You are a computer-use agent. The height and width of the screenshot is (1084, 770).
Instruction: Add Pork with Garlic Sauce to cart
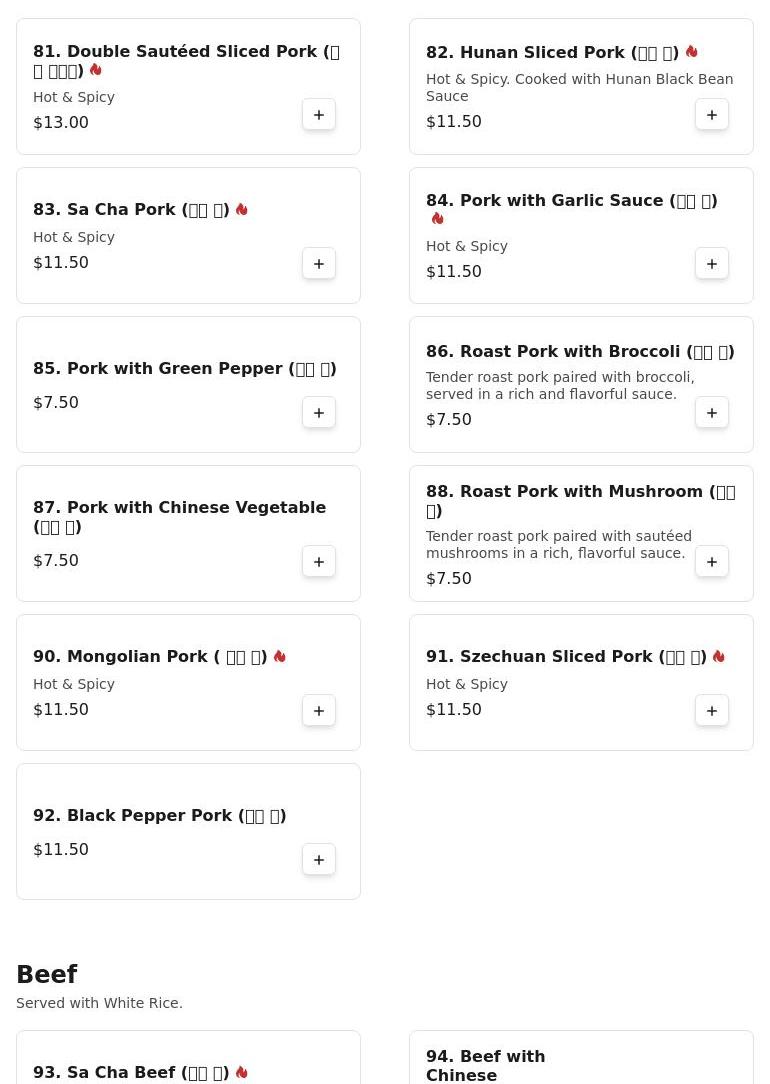pos(712,264)
